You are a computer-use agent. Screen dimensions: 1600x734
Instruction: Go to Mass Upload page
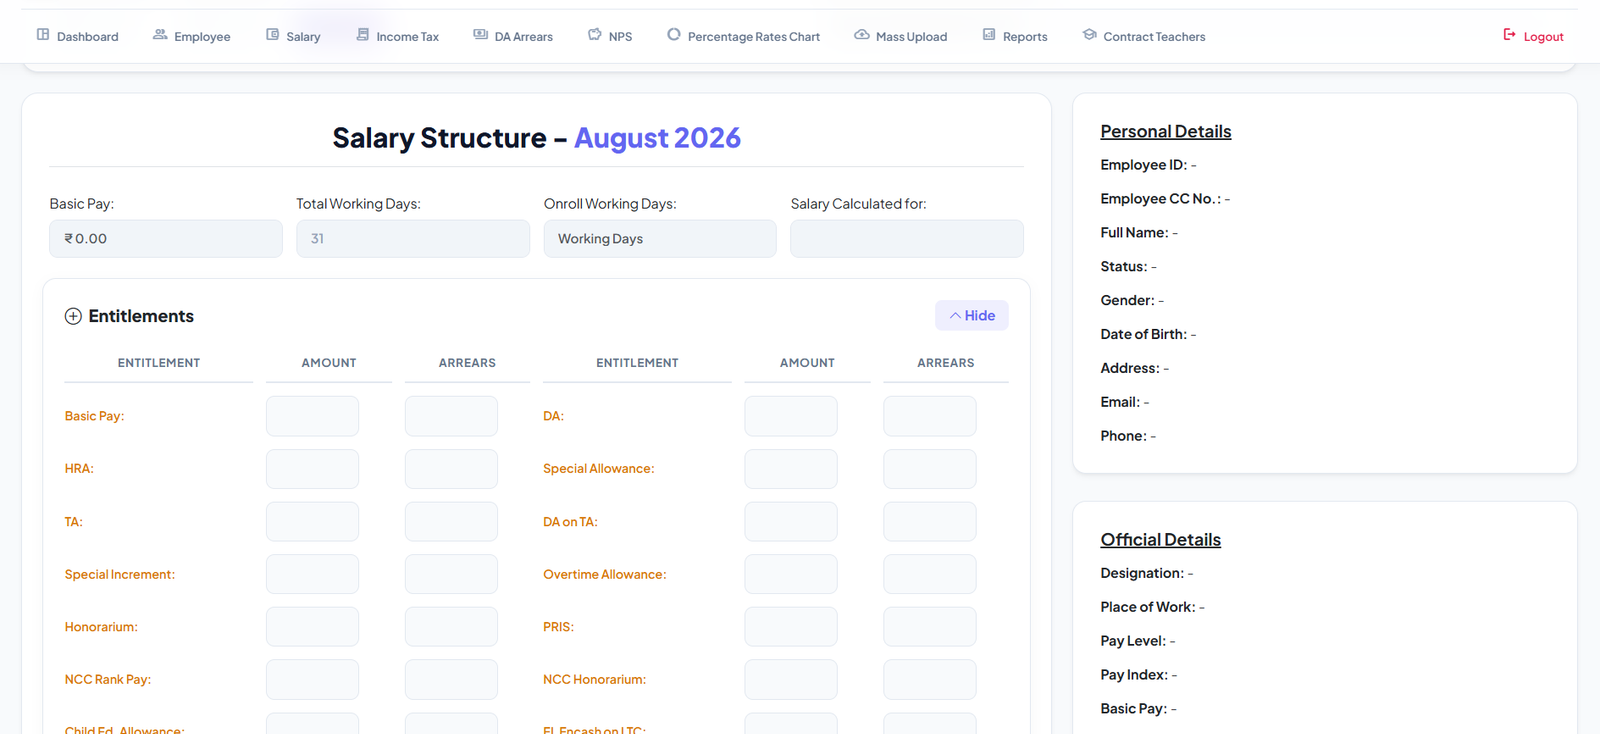[901, 36]
